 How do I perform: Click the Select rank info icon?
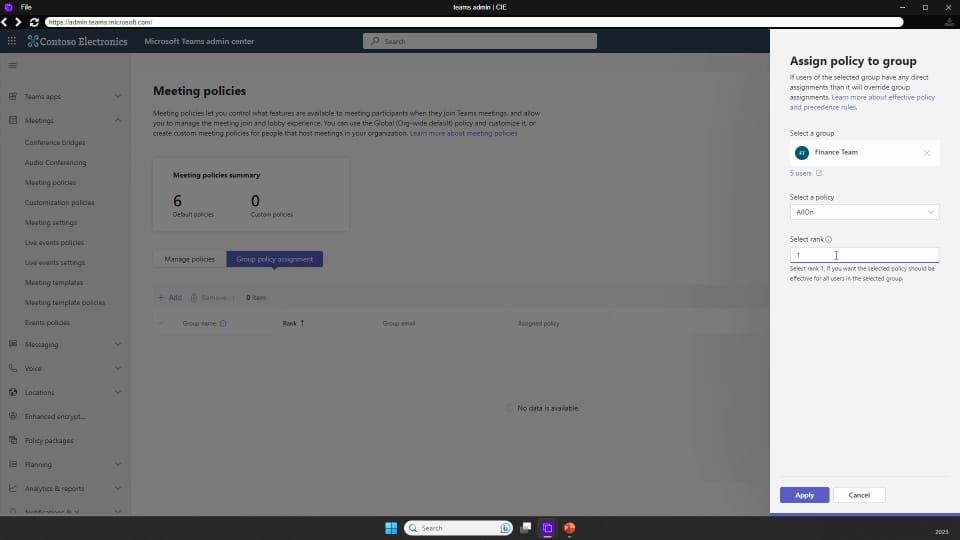pos(828,239)
